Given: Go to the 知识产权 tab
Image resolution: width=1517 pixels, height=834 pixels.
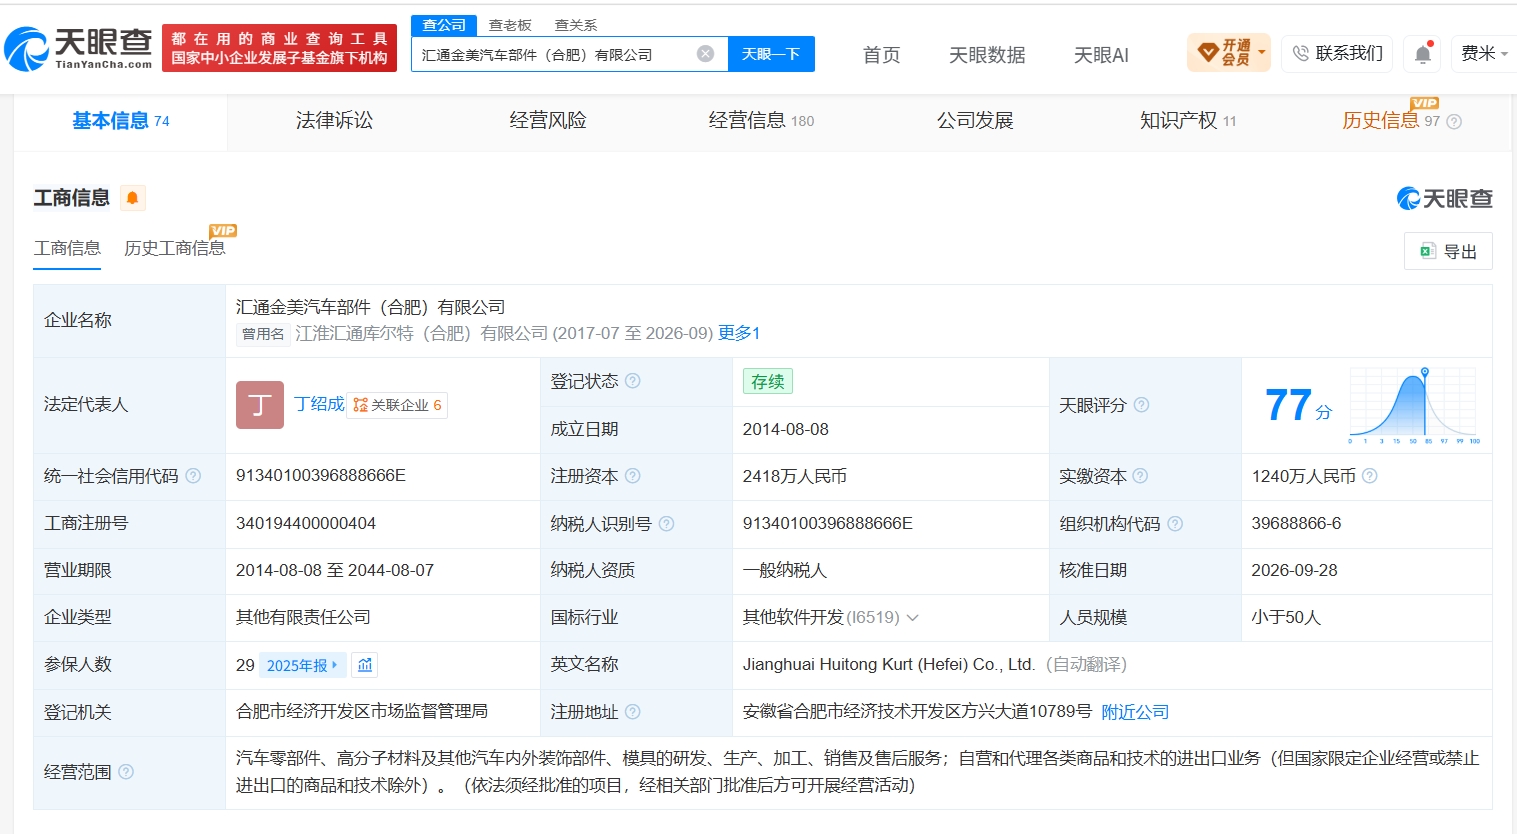Looking at the screenshot, I should tap(1188, 121).
